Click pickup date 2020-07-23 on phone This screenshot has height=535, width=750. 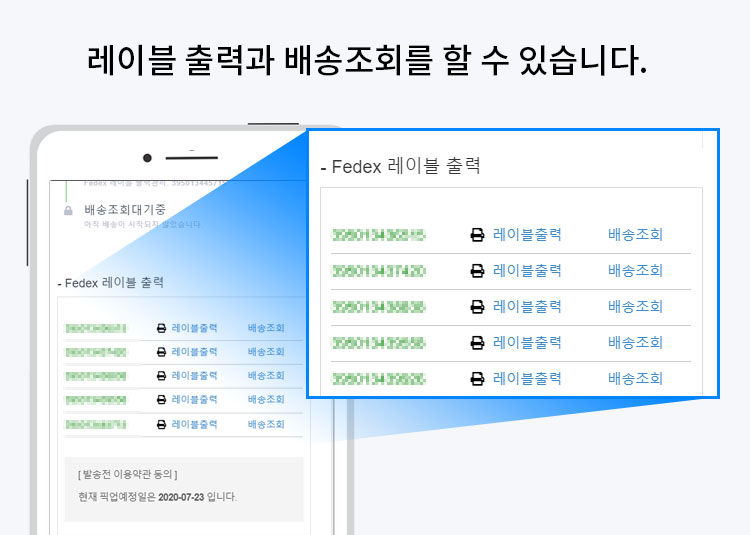point(181,497)
